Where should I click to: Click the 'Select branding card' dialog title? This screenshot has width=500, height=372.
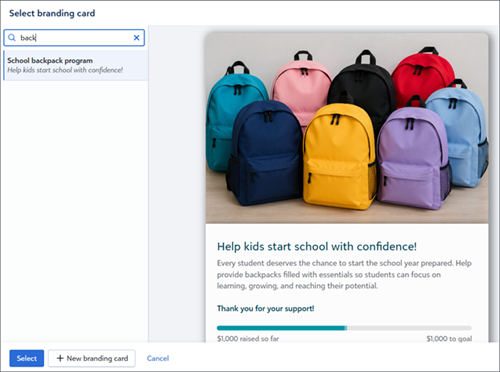click(52, 13)
